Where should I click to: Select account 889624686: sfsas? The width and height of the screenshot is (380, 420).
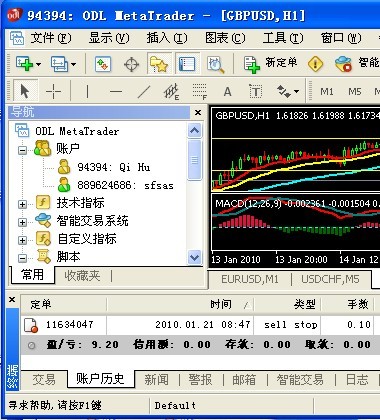pyautogui.click(x=125, y=185)
